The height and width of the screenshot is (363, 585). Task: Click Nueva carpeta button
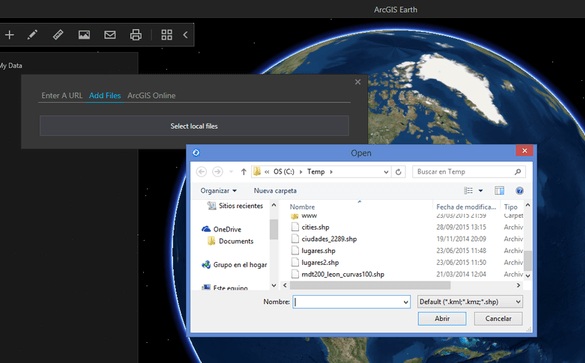coord(275,191)
